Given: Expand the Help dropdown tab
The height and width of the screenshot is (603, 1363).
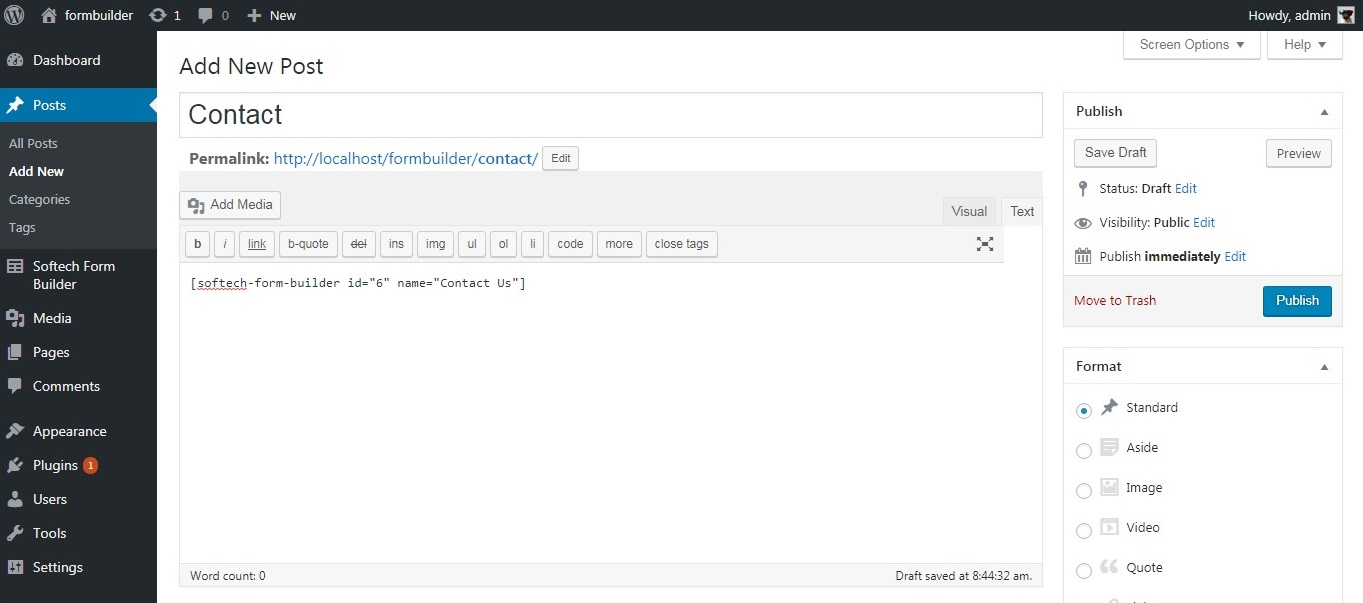Looking at the screenshot, I should point(1304,45).
